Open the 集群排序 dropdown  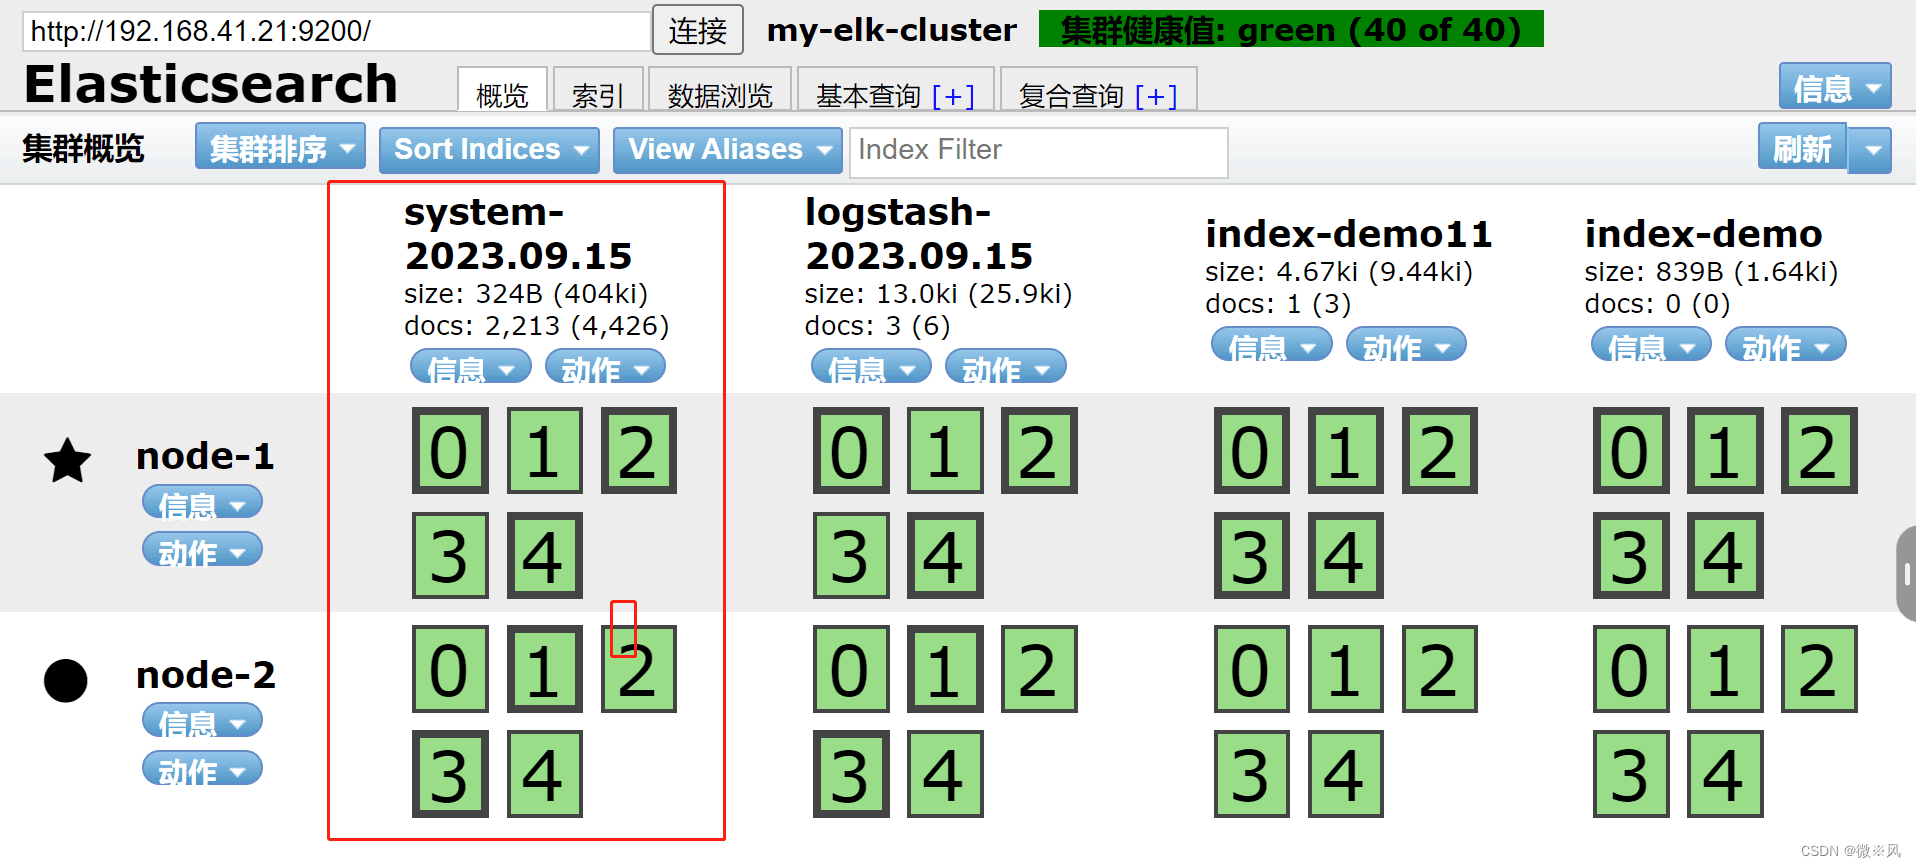coord(280,148)
